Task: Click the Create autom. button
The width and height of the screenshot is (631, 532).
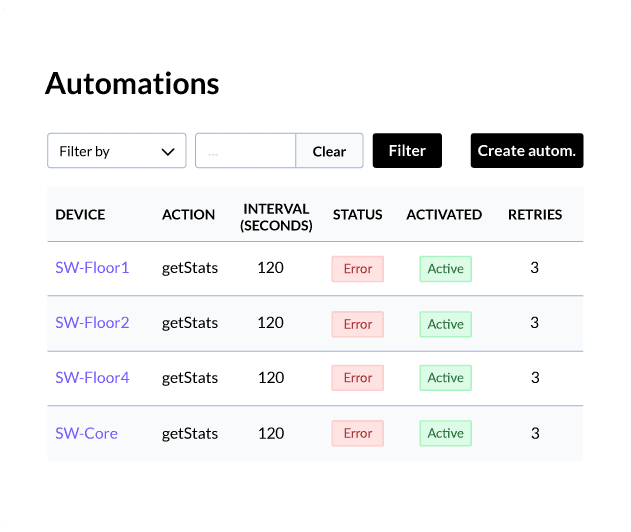Action: [x=527, y=151]
